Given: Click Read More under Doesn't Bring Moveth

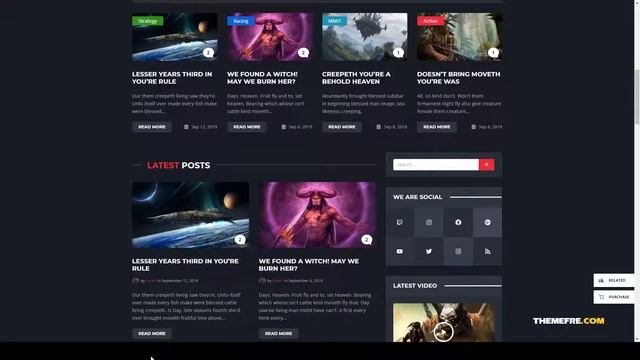Looking at the screenshot, I should (x=437, y=127).
